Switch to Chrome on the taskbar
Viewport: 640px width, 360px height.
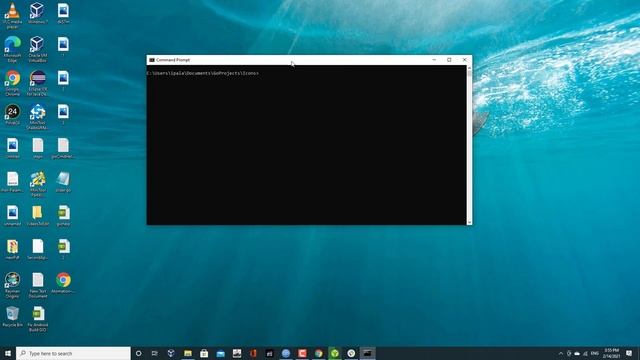tap(318, 353)
